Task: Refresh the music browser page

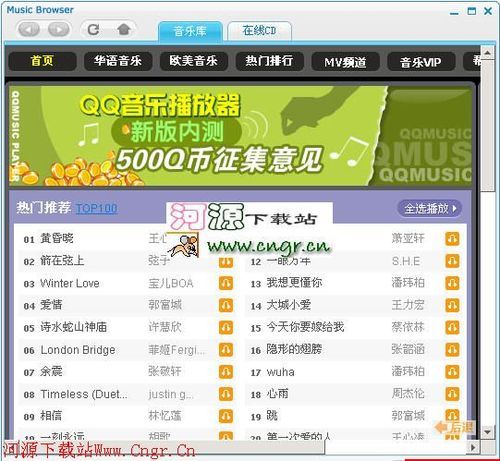Action: pyautogui.click(x=93, y=30)
